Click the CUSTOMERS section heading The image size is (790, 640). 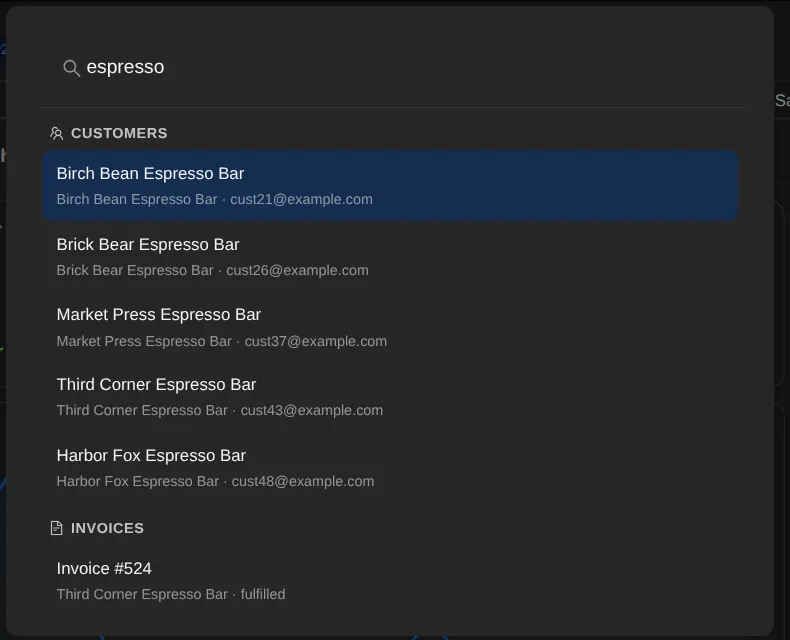tap(119, 134)
